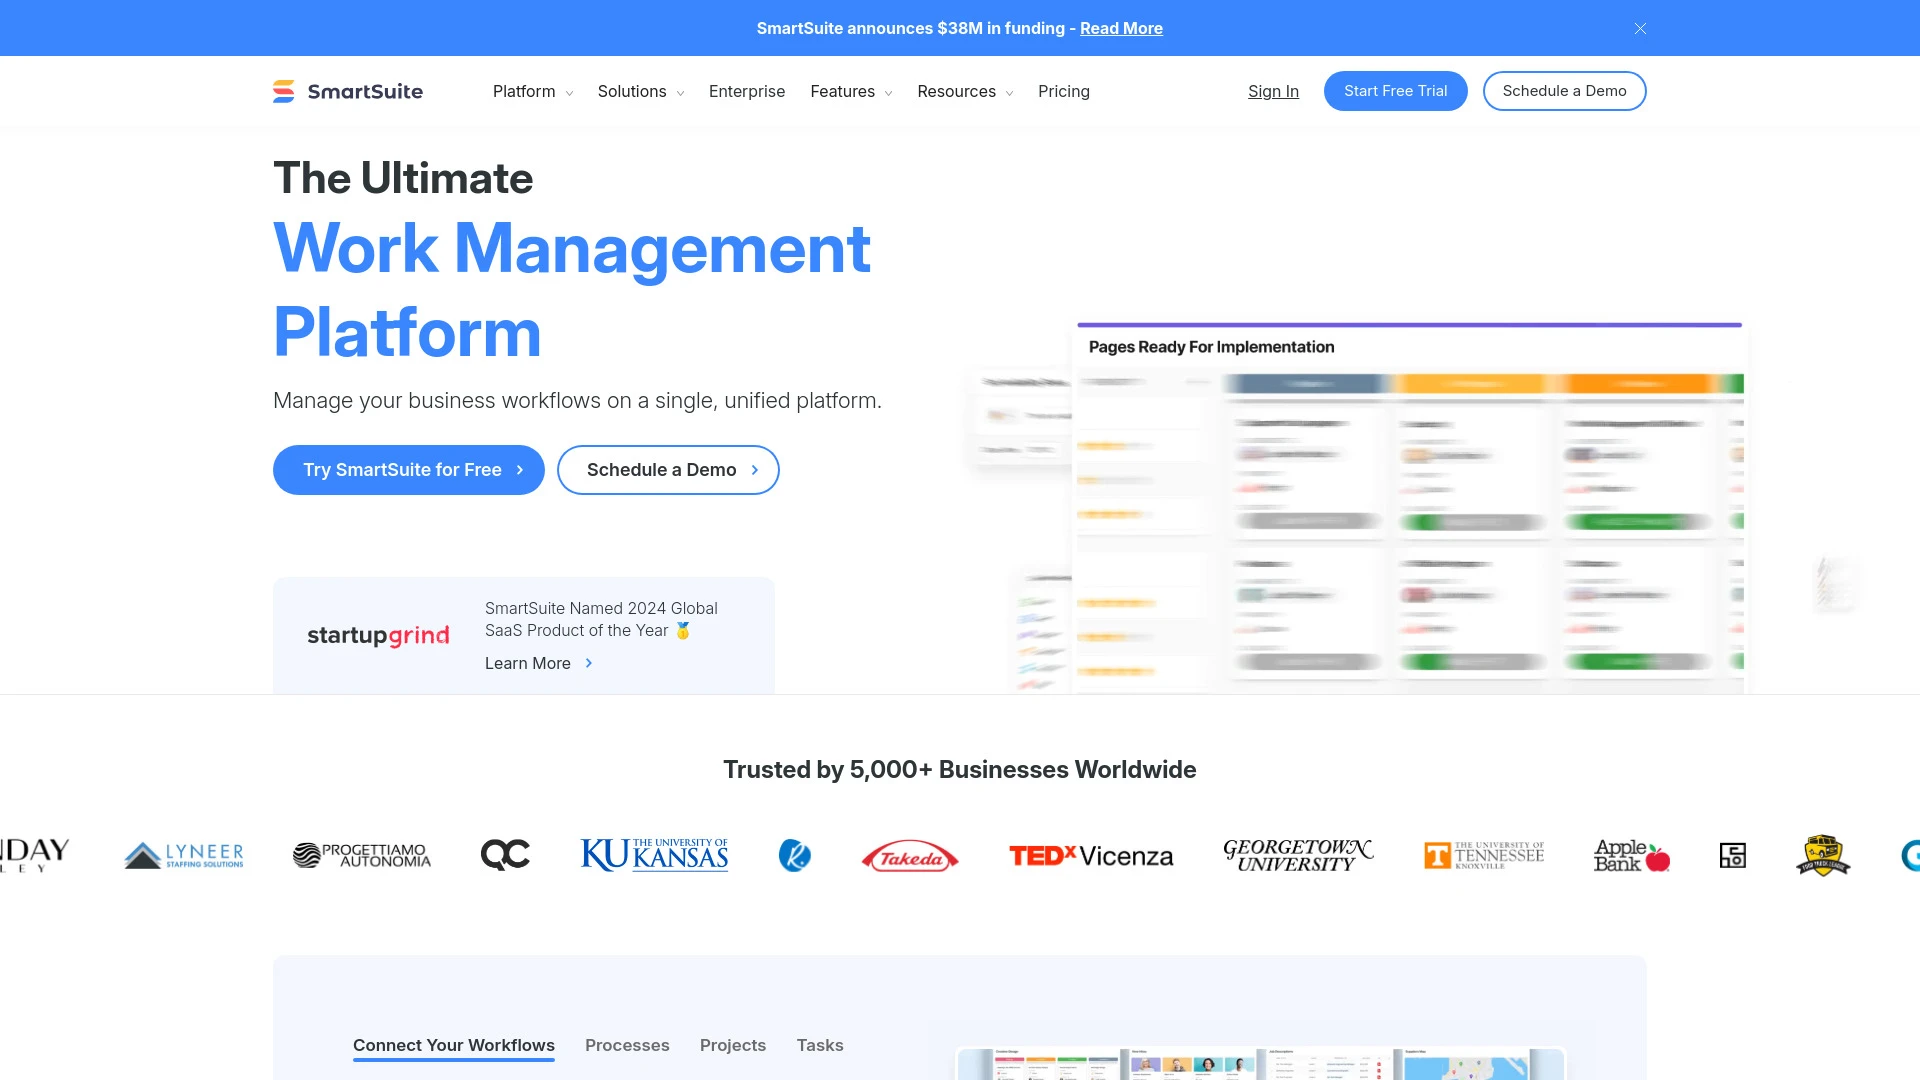Dismiss the funding announcement banner
Screen dimensions: 1920x1080
coord(1640,28)
